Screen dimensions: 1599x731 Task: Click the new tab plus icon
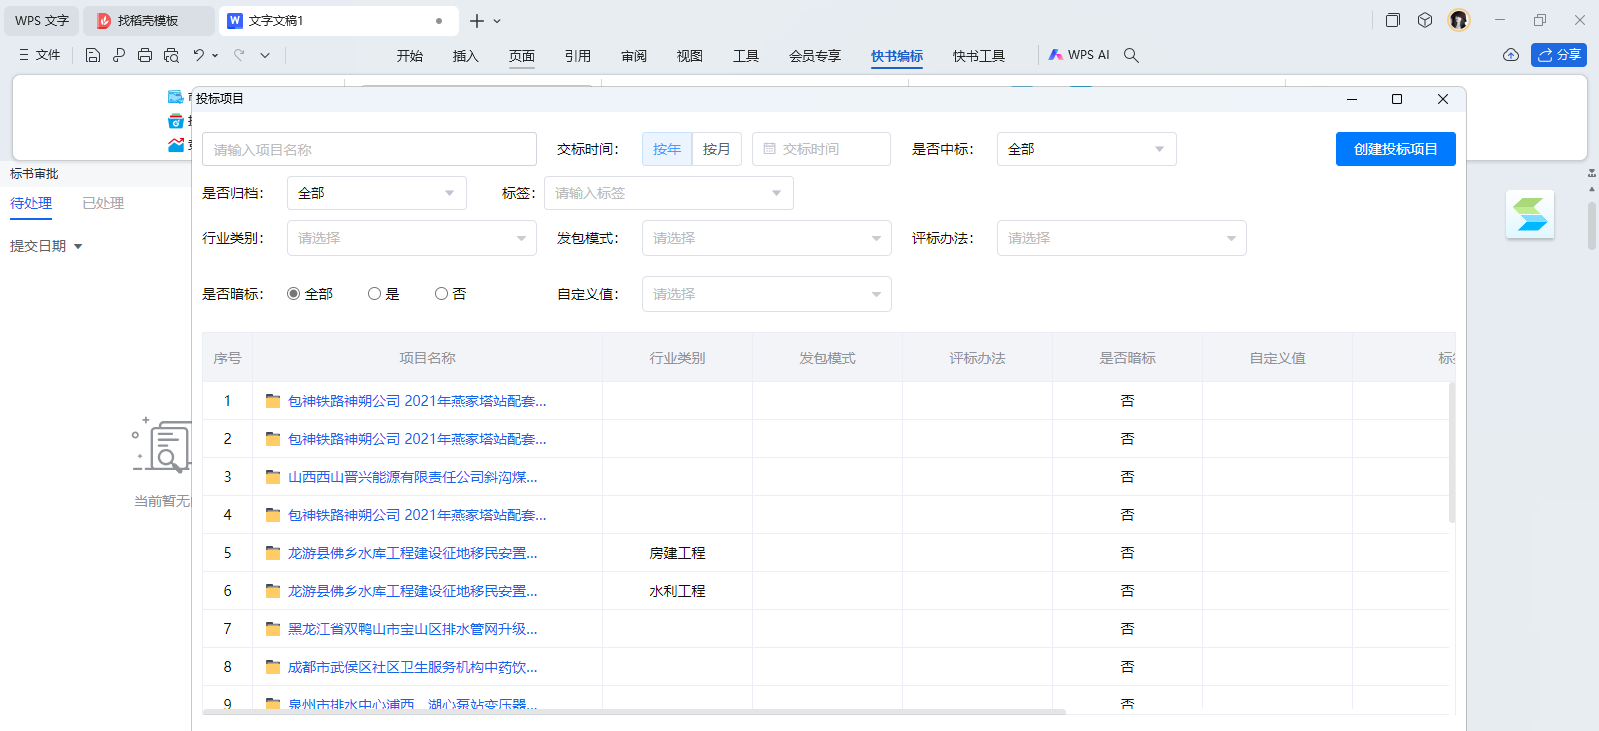477,21
